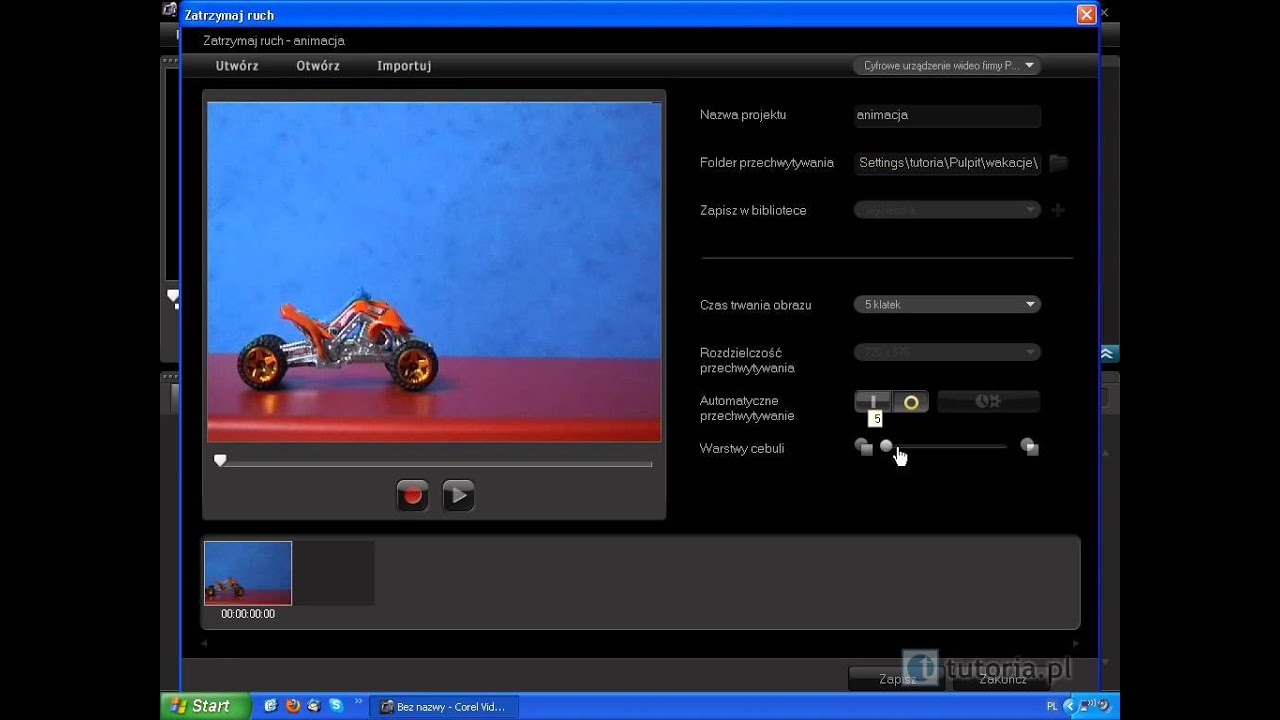Browse for capture folder with folder icon

1058,163
